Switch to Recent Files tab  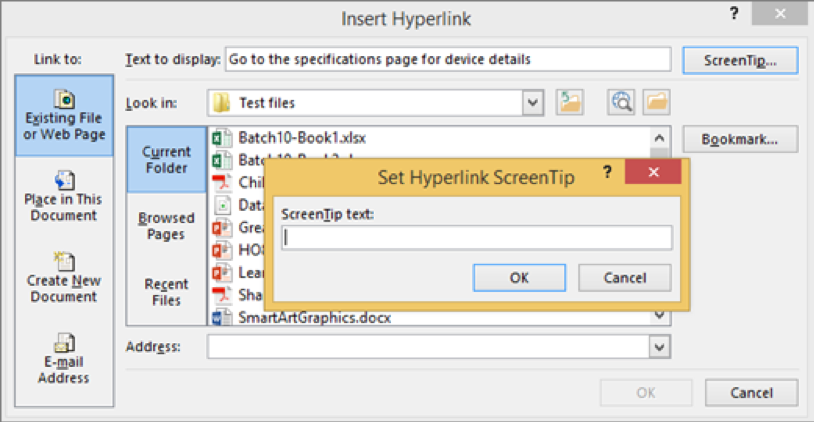click(x=166, y=292)
